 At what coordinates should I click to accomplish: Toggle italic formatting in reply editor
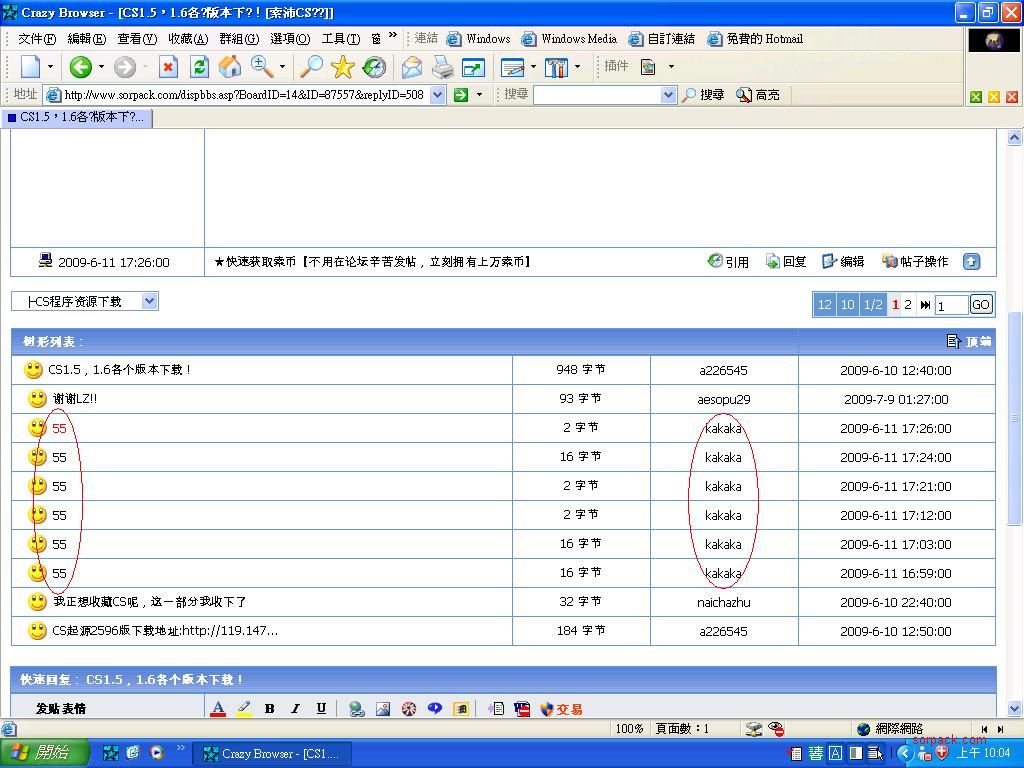point(295,708)
